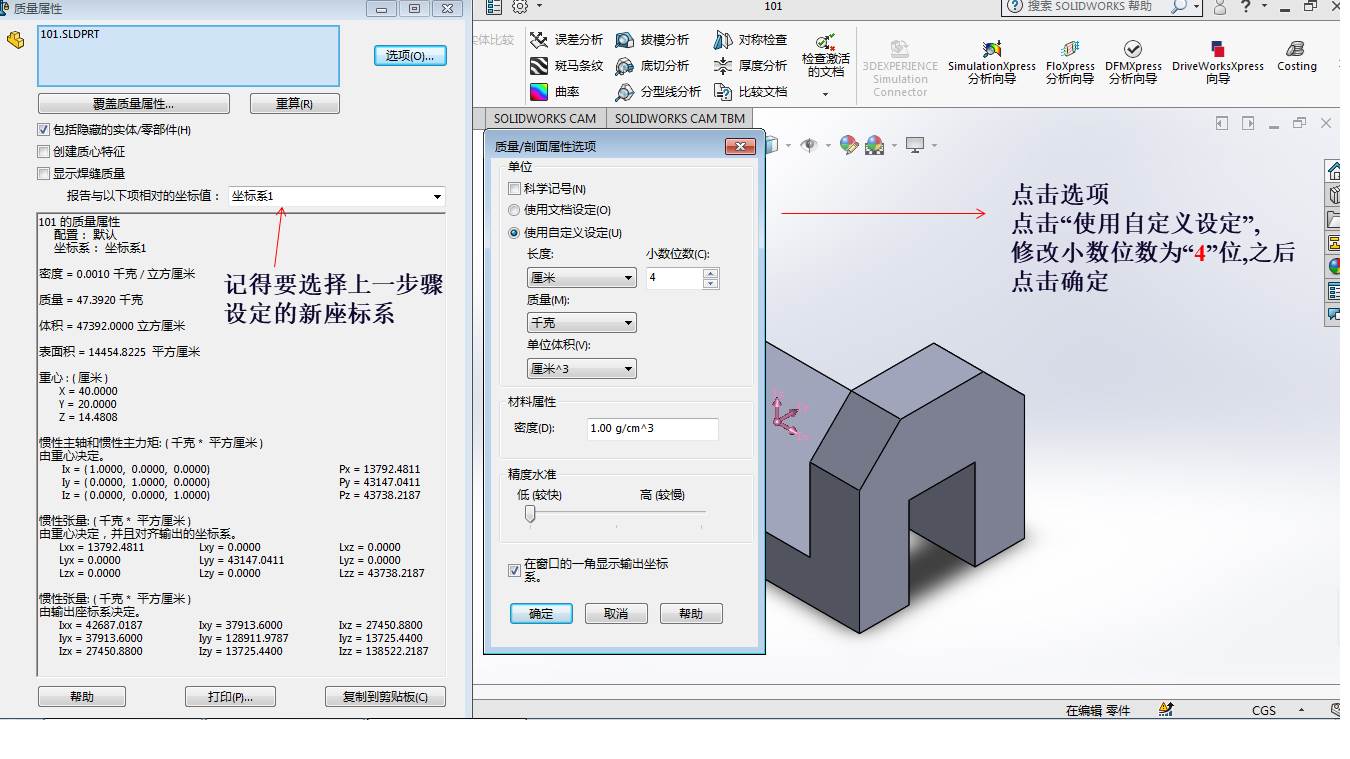The height and width of the screenshot is (759, 1350).
Task: Click the 选项(O)... options button
Action: 410,55
